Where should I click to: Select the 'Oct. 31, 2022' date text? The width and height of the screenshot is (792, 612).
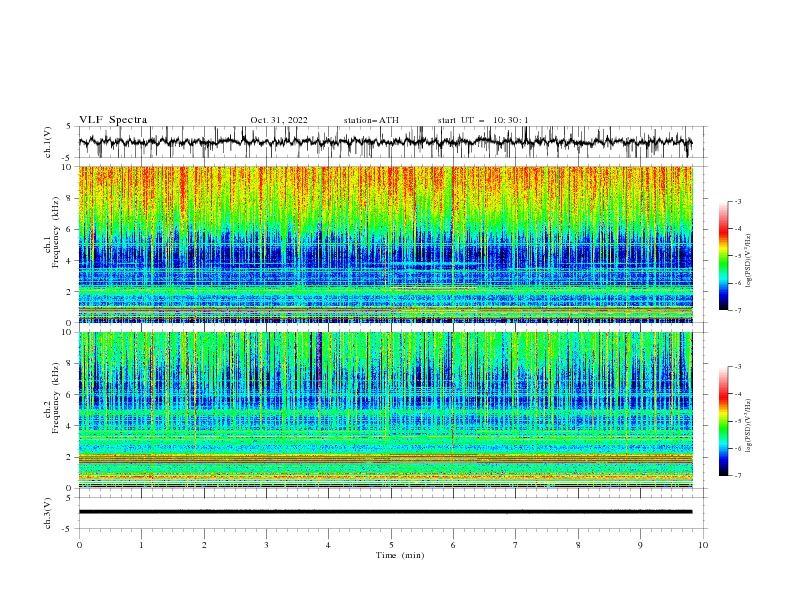pos(279,120)
